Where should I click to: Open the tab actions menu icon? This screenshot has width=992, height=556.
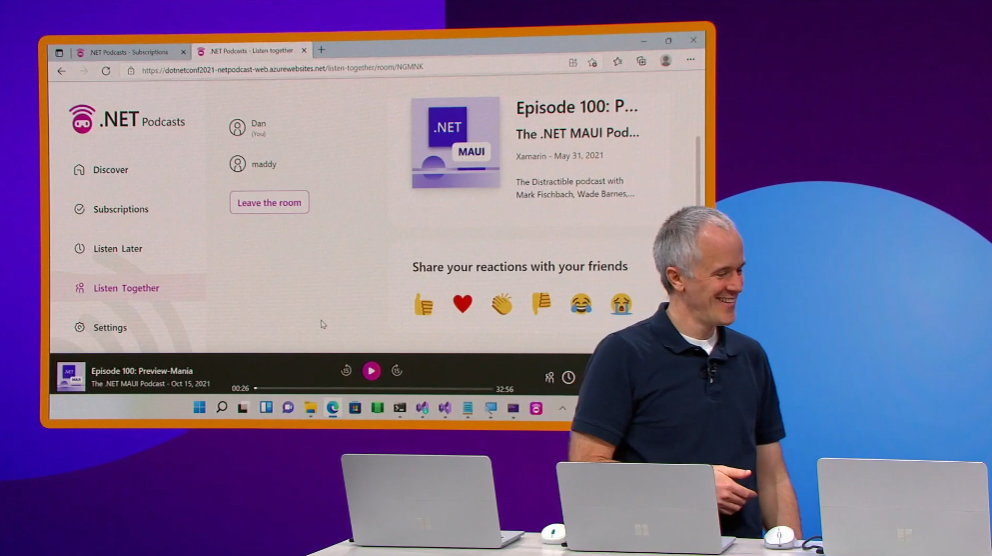59,53
